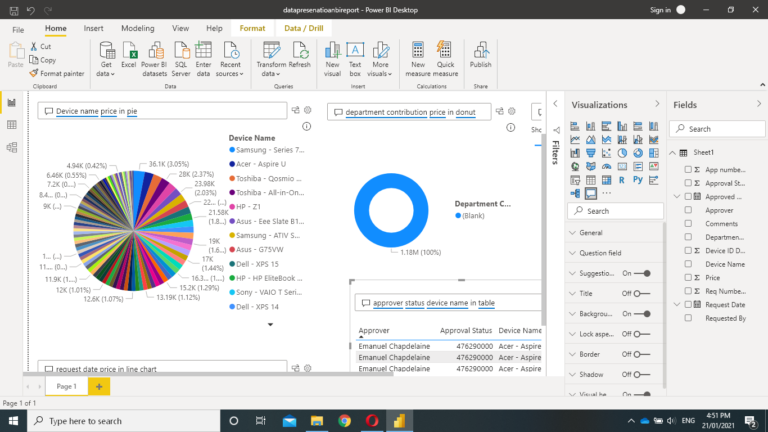Expand the Filters pane arrow

coord(555,104)
